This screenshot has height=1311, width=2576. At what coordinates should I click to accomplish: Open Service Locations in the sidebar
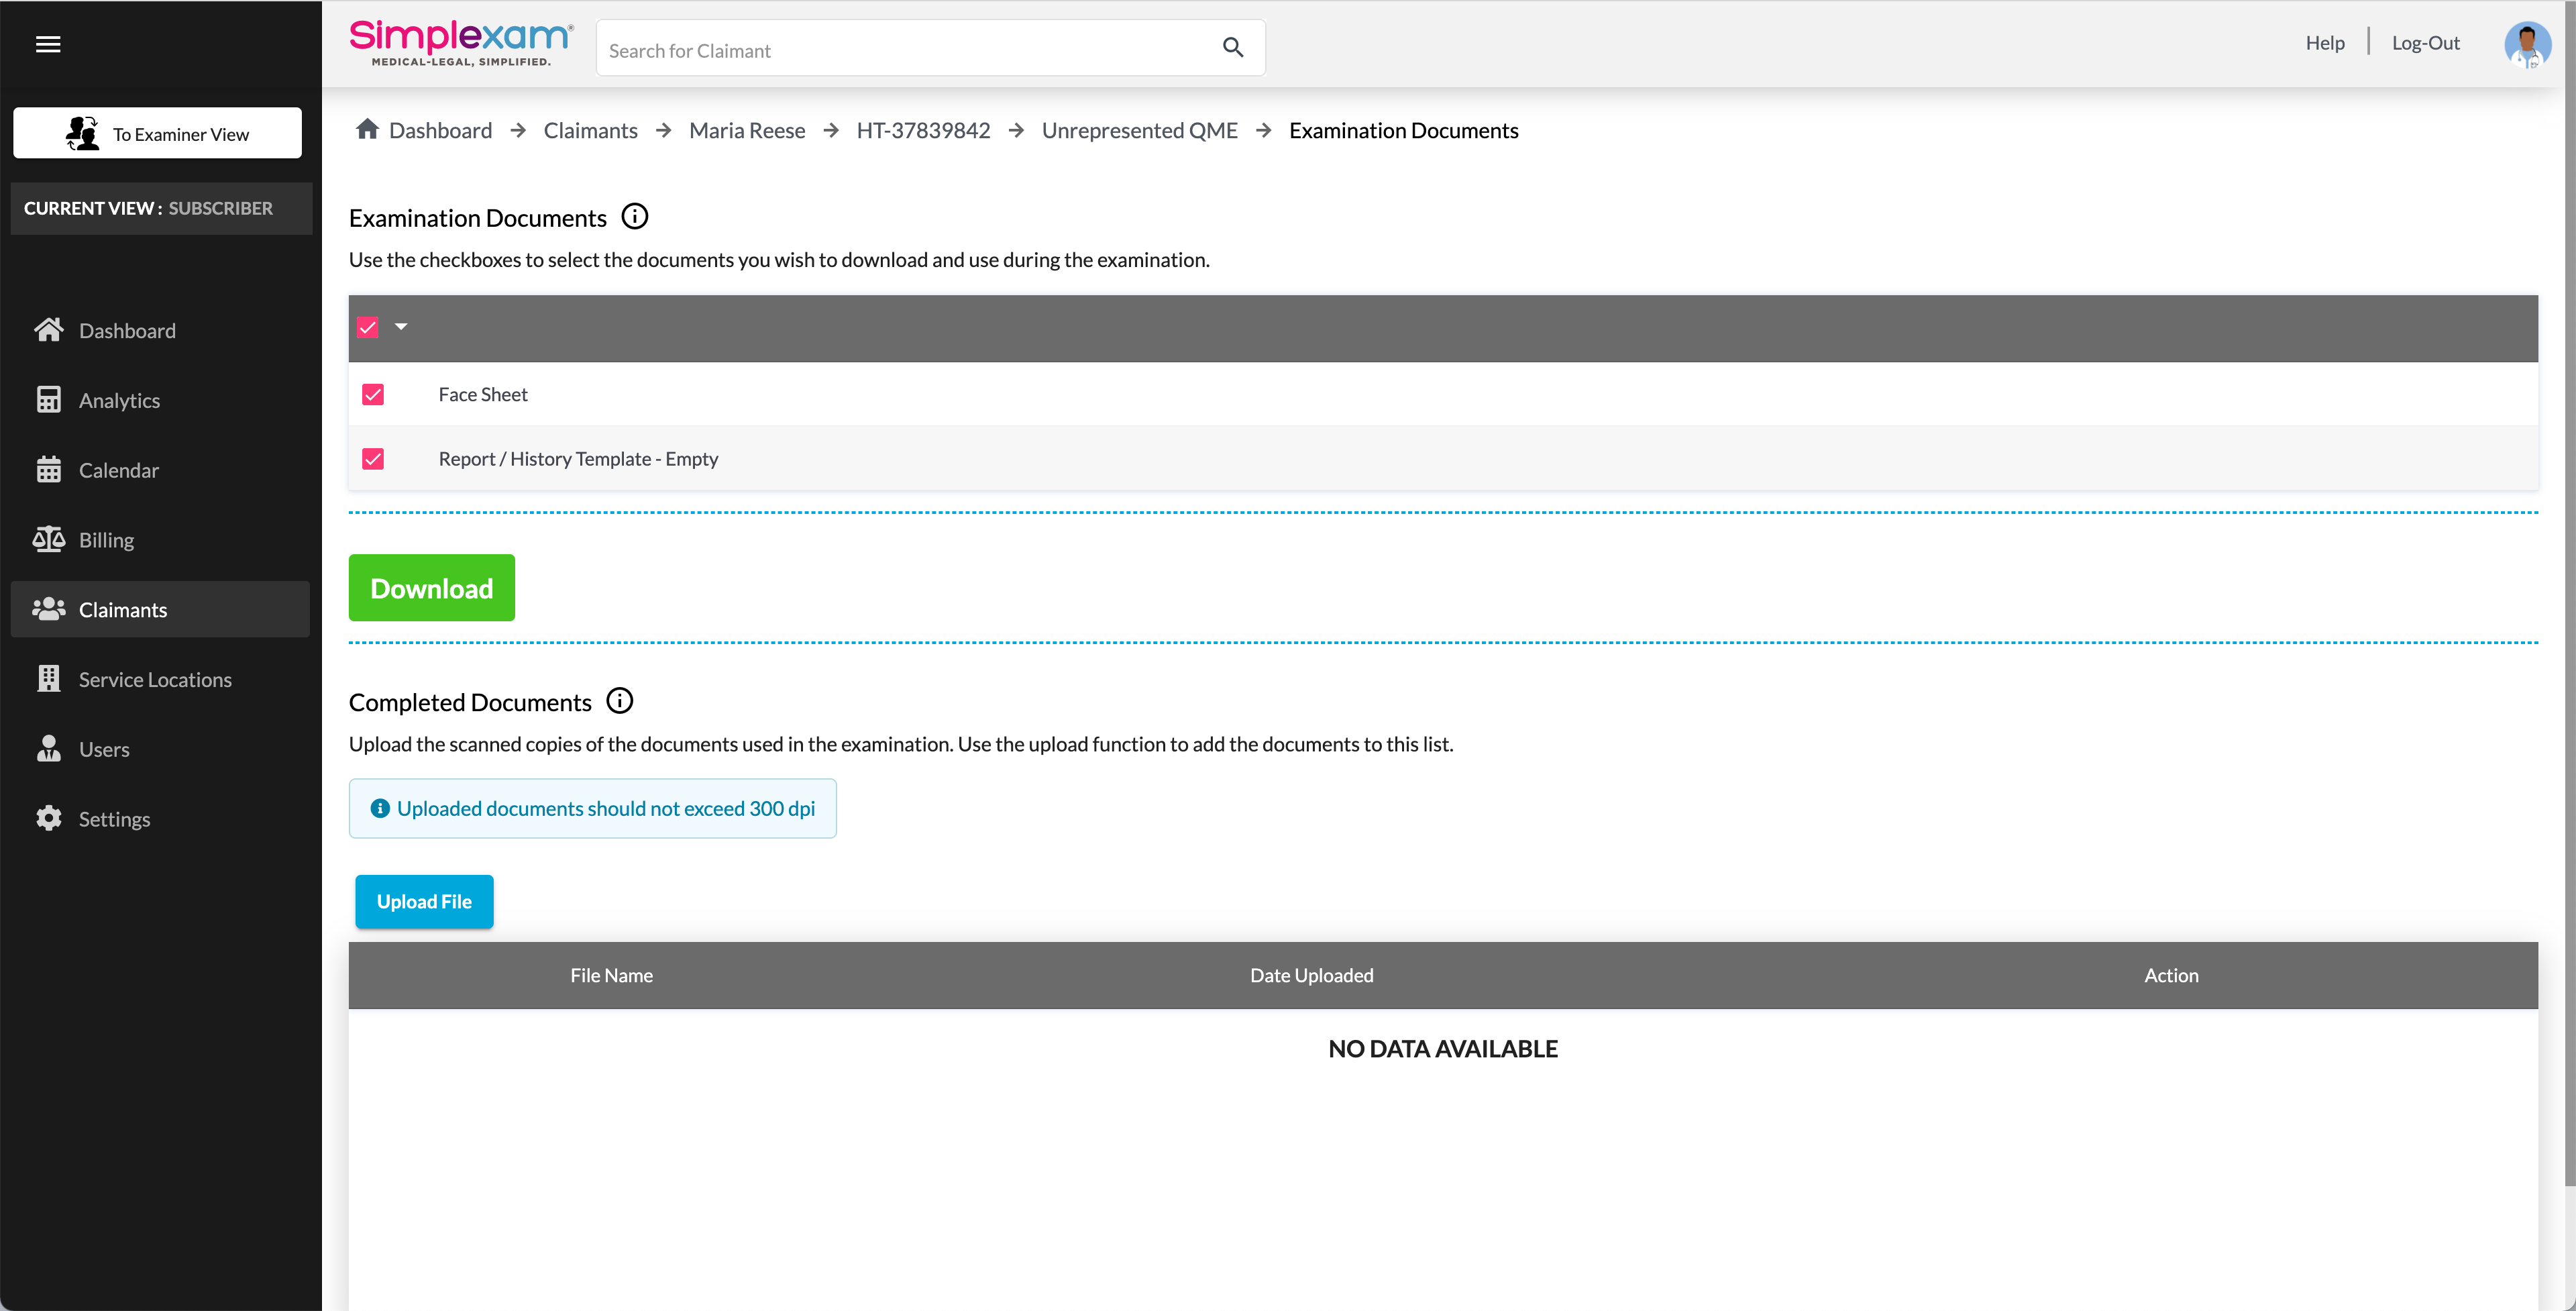point(155,679)
